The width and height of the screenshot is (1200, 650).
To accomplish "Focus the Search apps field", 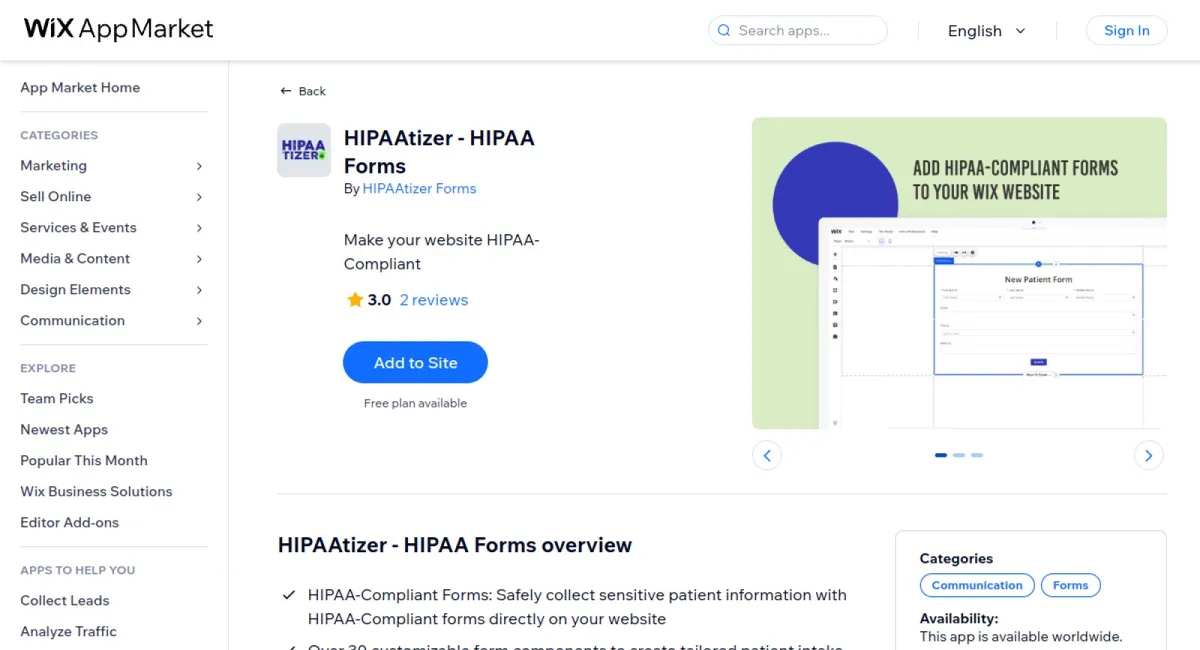I will click(798, 31).
